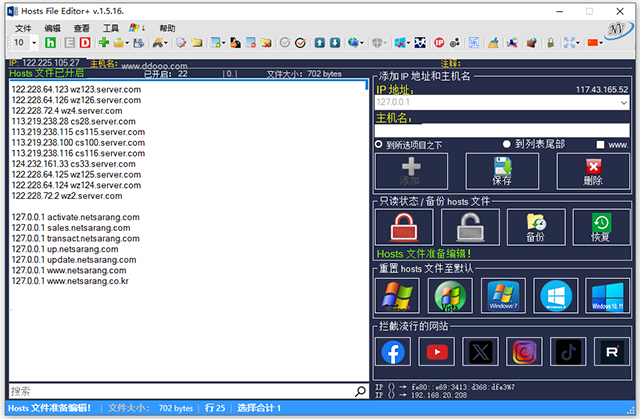Reset hosts to Windows XP default
640x419 pixels.
[397, 296]
